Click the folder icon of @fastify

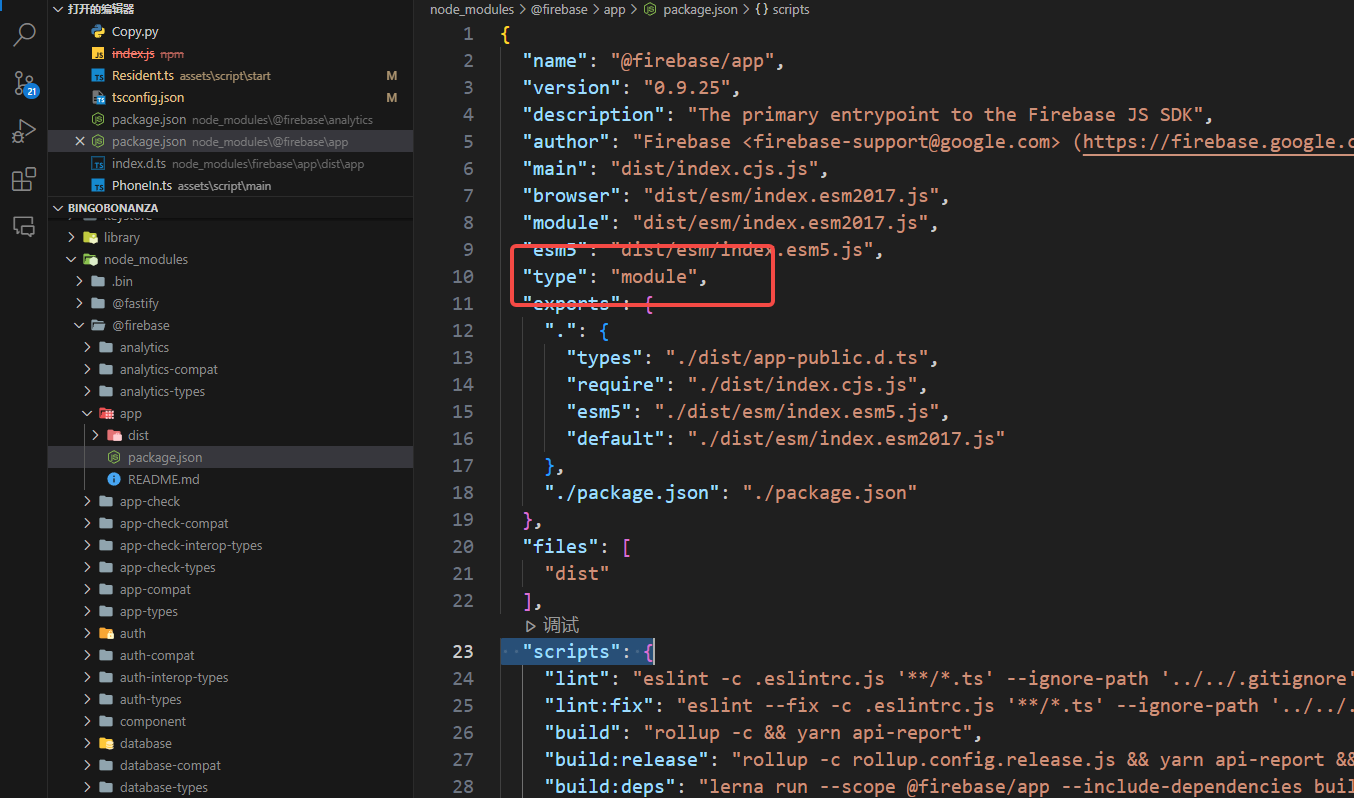click(x=98, y=304)
